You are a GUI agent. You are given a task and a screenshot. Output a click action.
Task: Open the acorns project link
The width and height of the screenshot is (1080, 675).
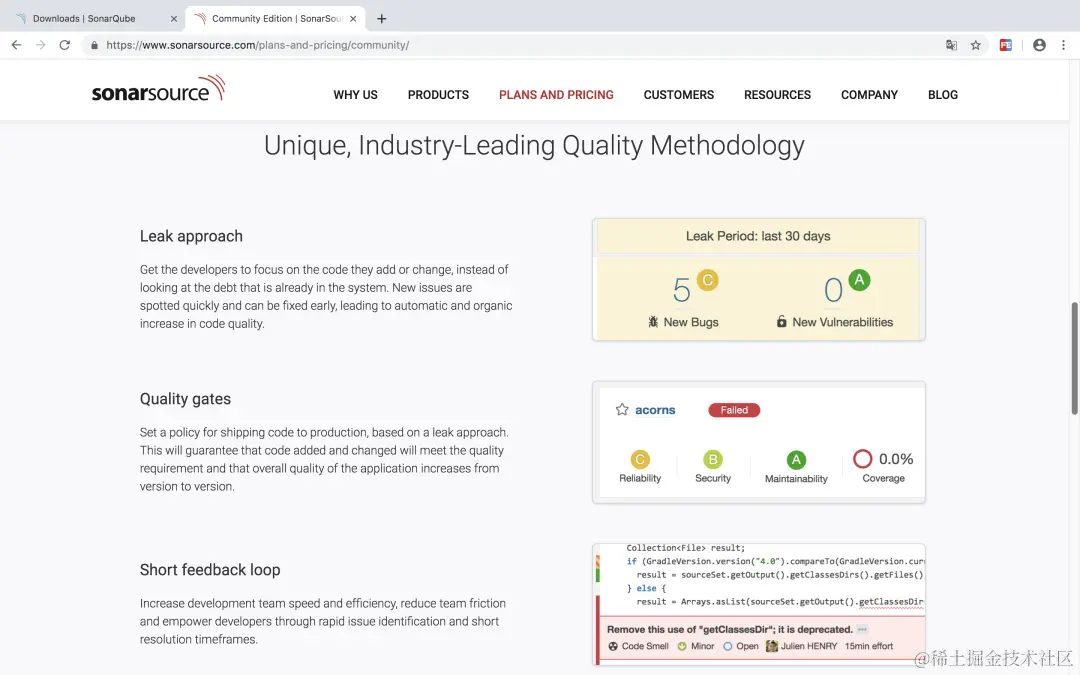pyautogui.click(x=655, y=410)
